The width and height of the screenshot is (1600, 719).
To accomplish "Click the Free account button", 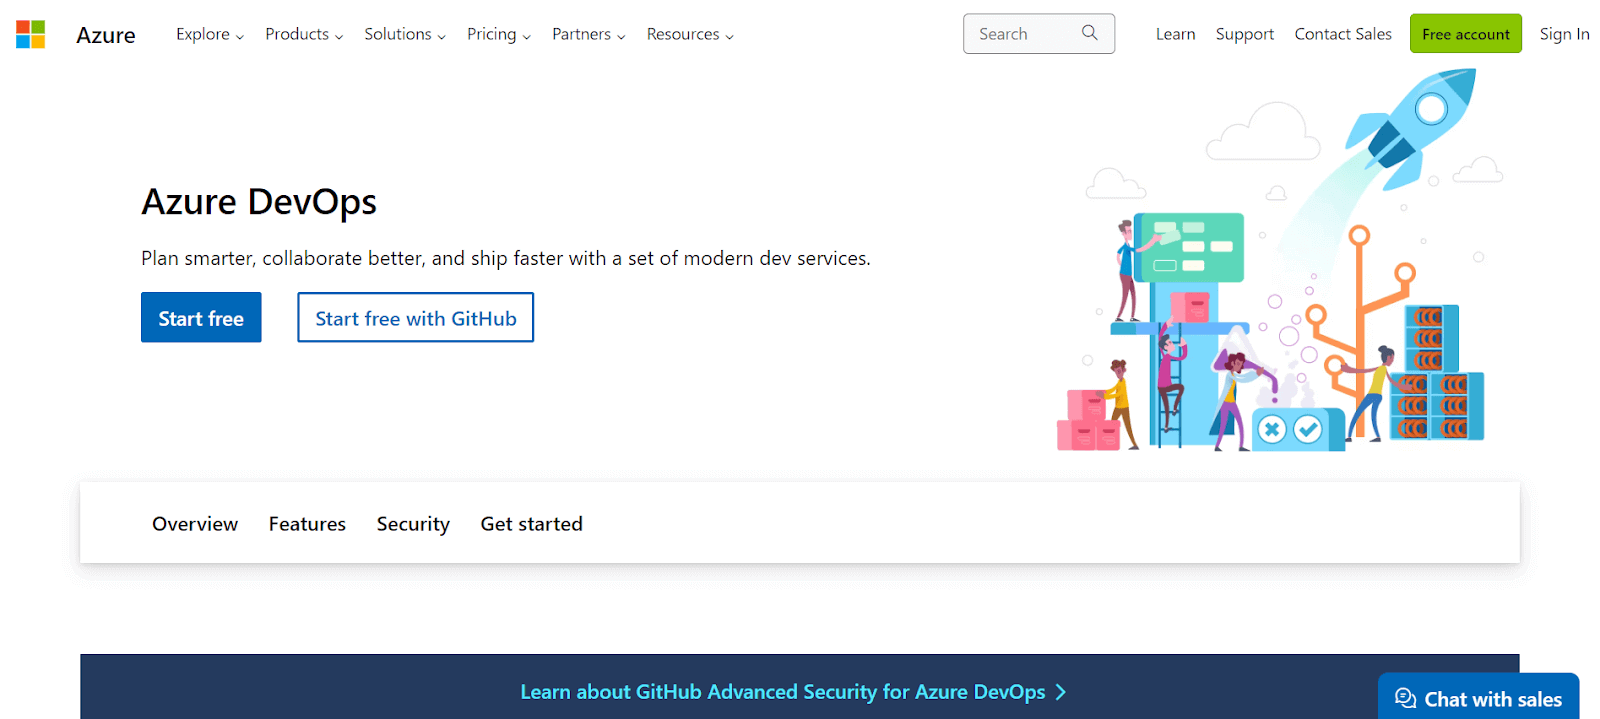I will (1465, 33).
